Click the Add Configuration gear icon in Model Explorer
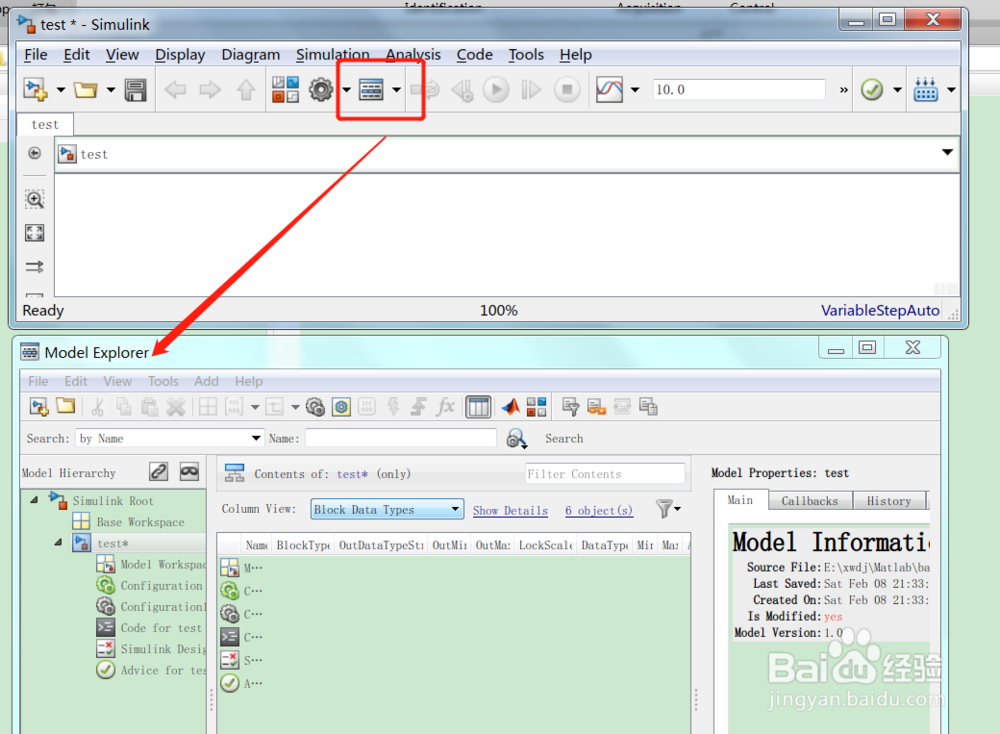 (x=315, y=407)
